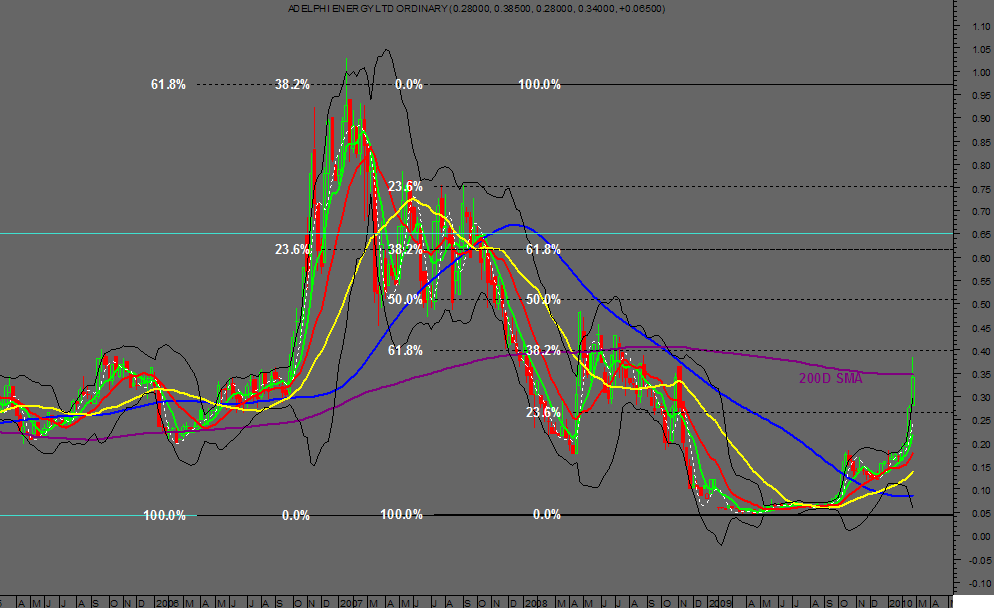Select price axis value 0.60
The height and width of the screenshot is (608, 994).
(981, 258)
